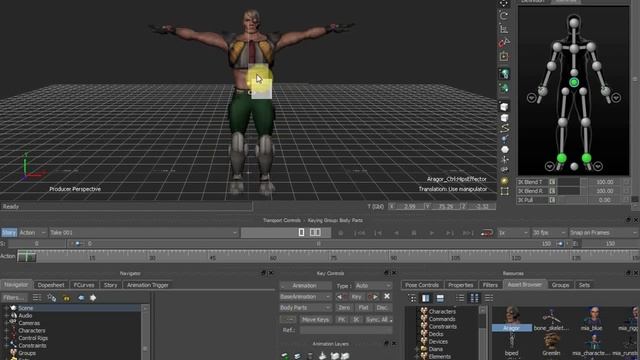Click the Move Keys button
This screenshot has width=640, height=360.
point(316,319)
